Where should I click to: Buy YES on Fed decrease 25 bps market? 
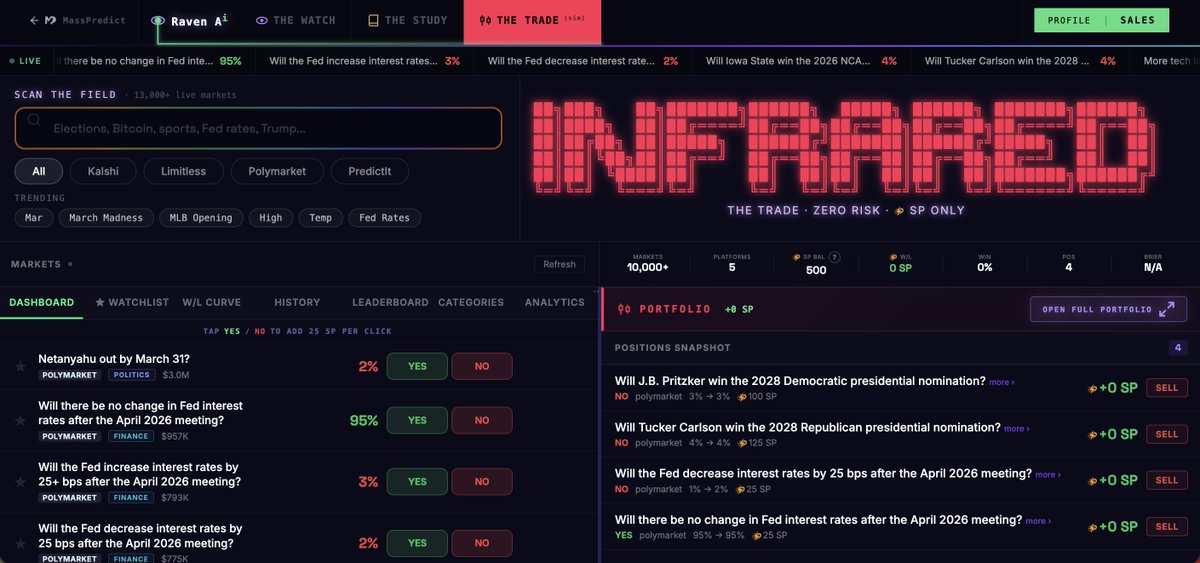point(417,543)
